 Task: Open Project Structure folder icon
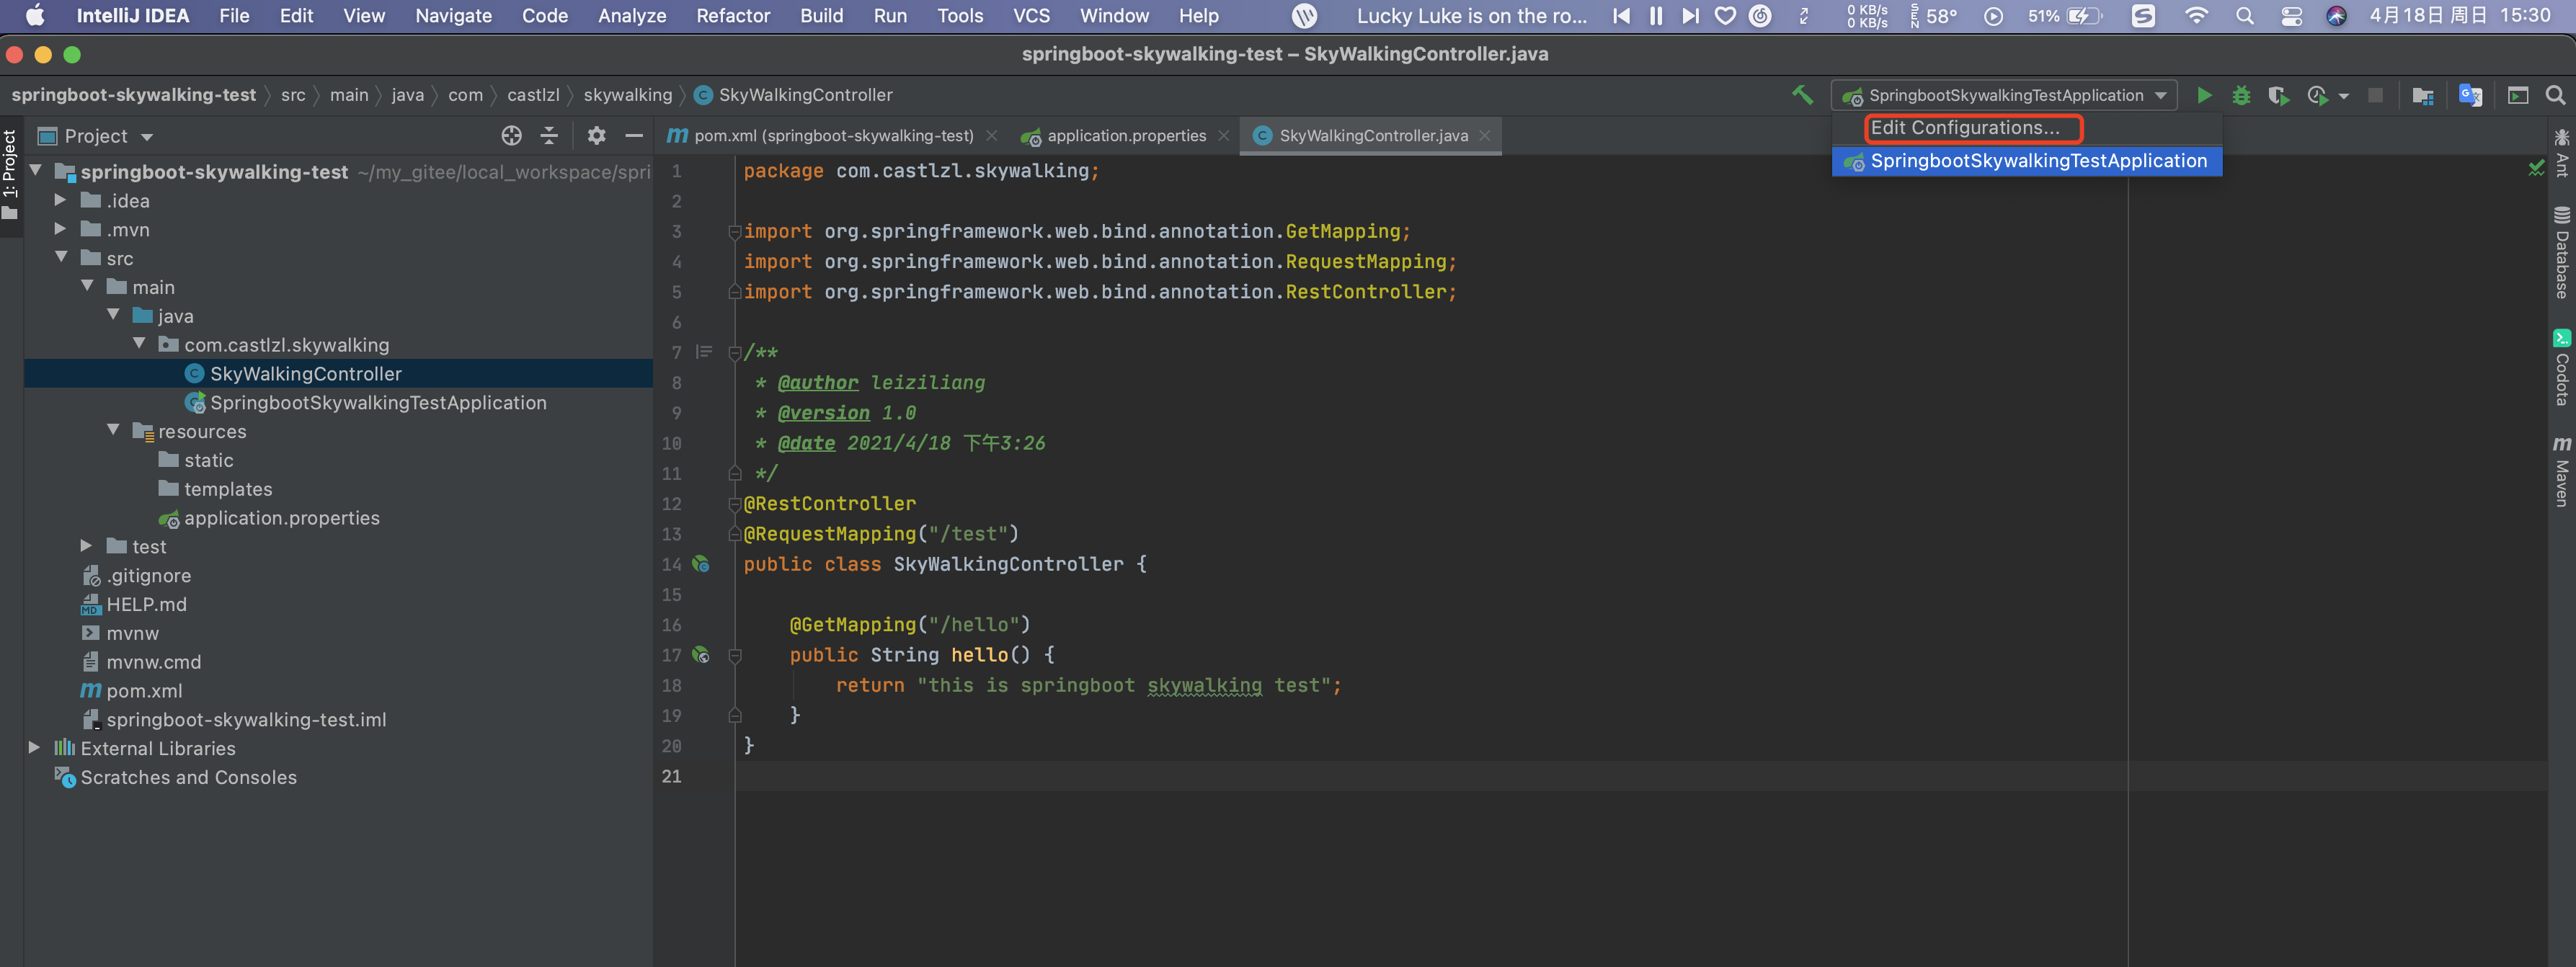click(2422, 95)
